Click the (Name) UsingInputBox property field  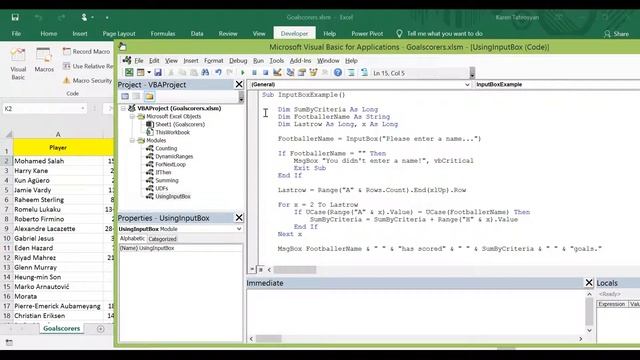[180, 248]
